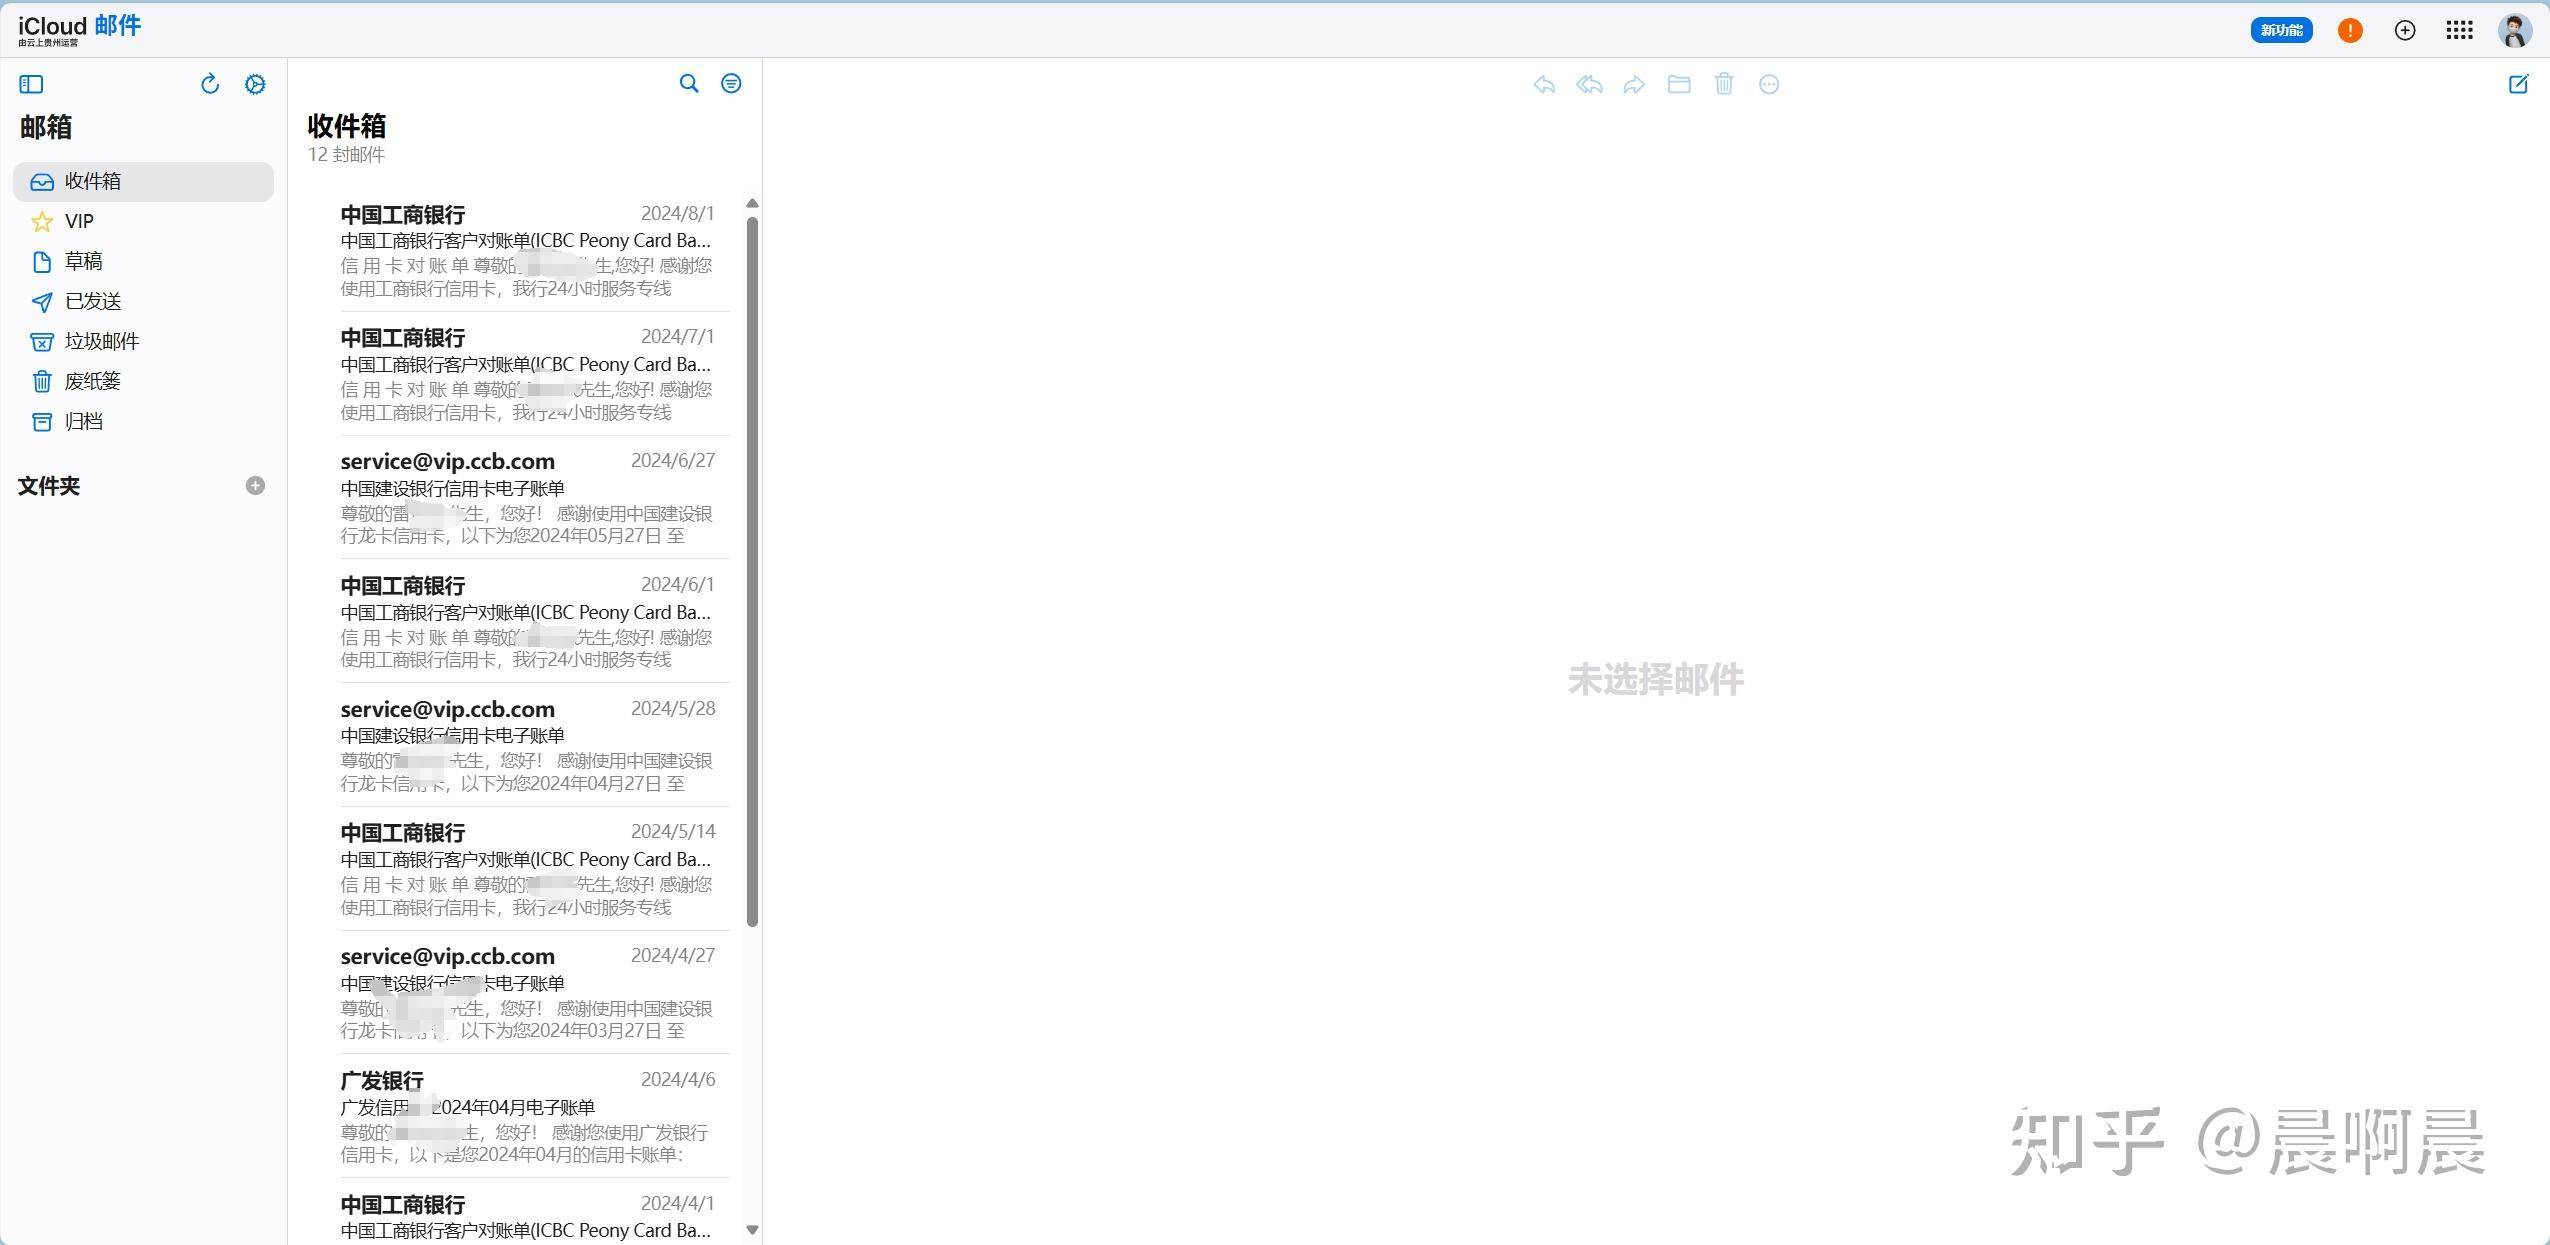The width and height of the screenshot is (2550, 1245).
Task: Compose a new email
Action: coord(2519,84)
